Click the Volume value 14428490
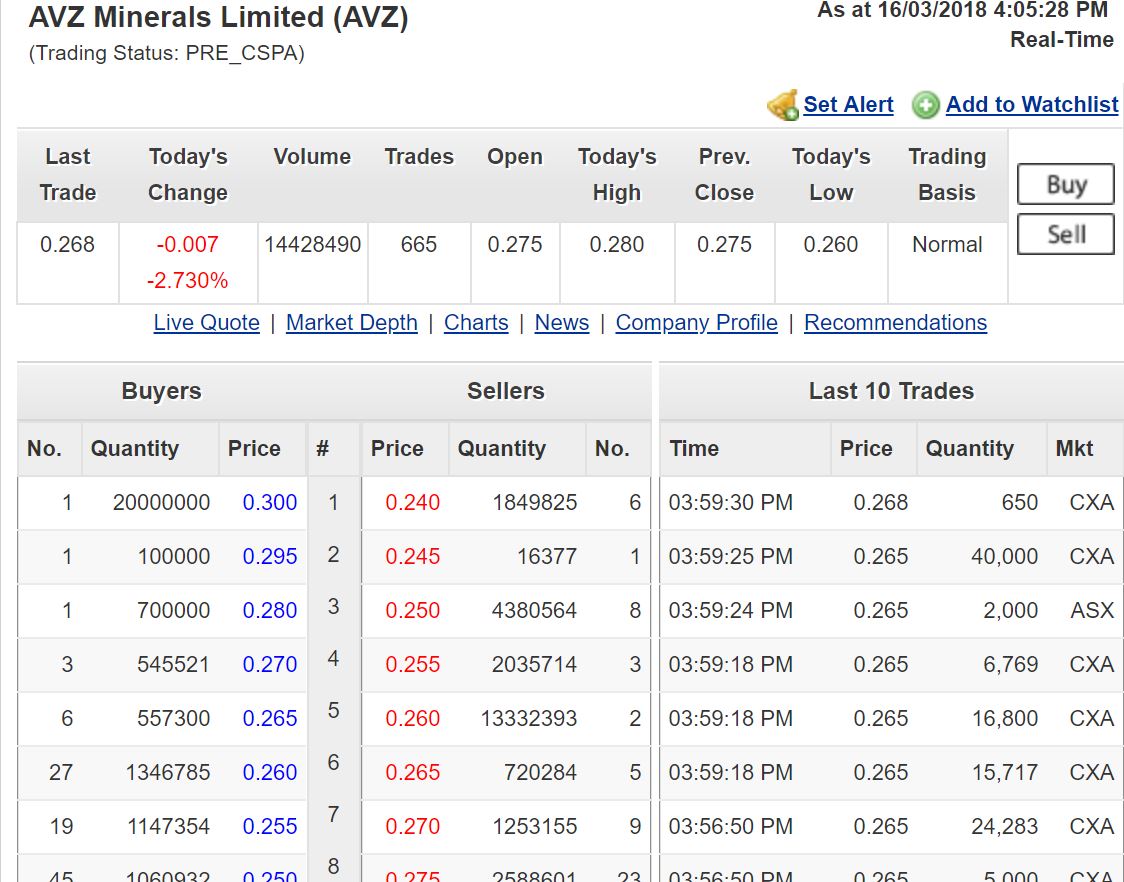 313,245
